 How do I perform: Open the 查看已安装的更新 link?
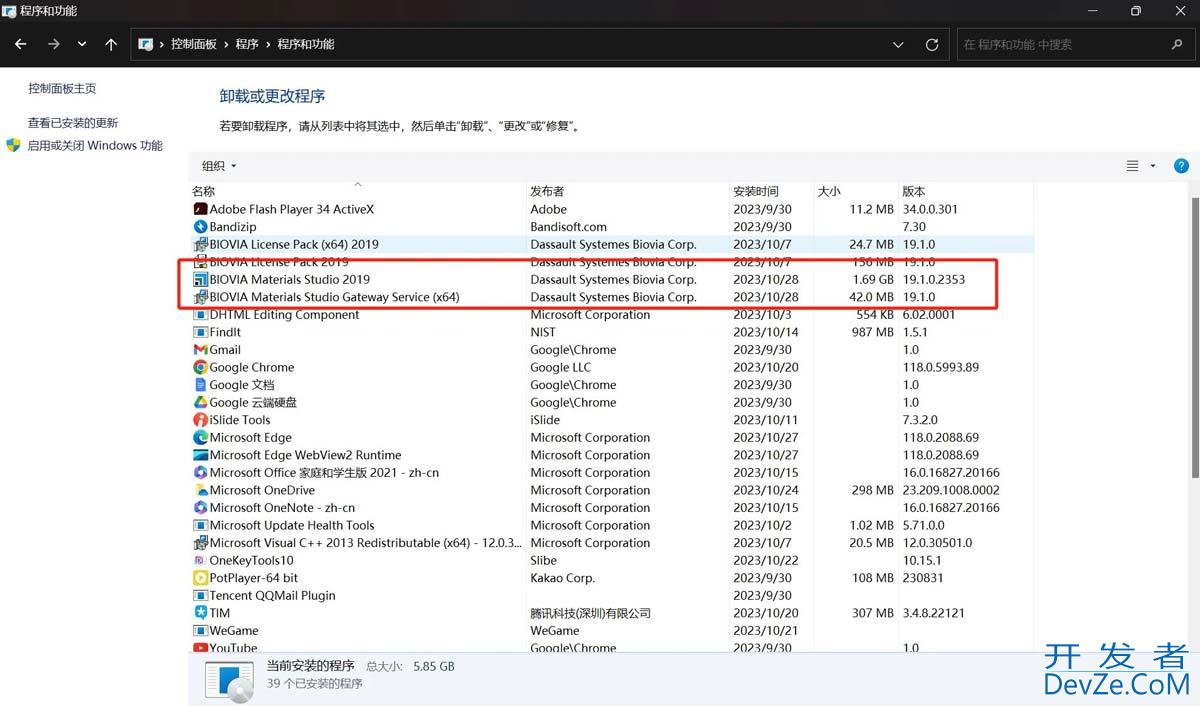coord(73,123)
